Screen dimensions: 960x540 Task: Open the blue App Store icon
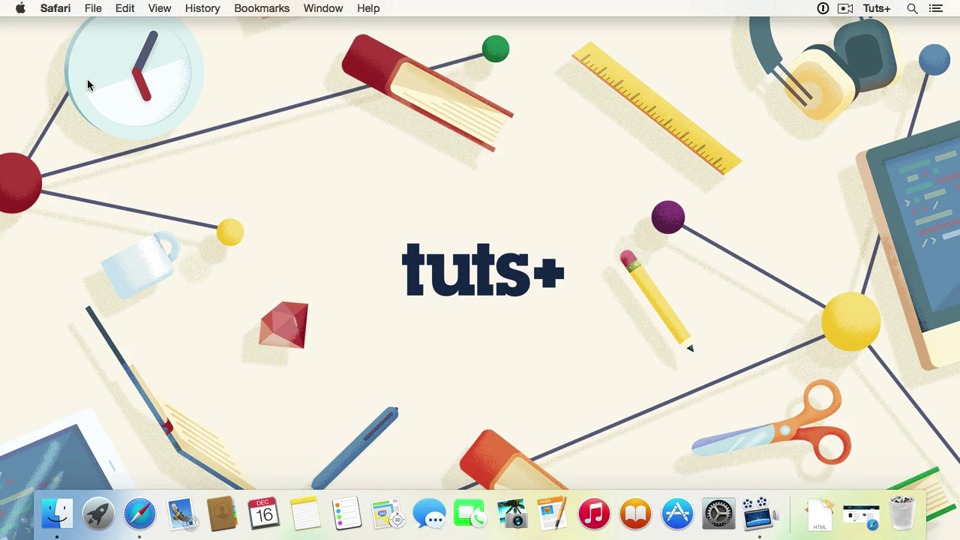click(x=677, y=513)
